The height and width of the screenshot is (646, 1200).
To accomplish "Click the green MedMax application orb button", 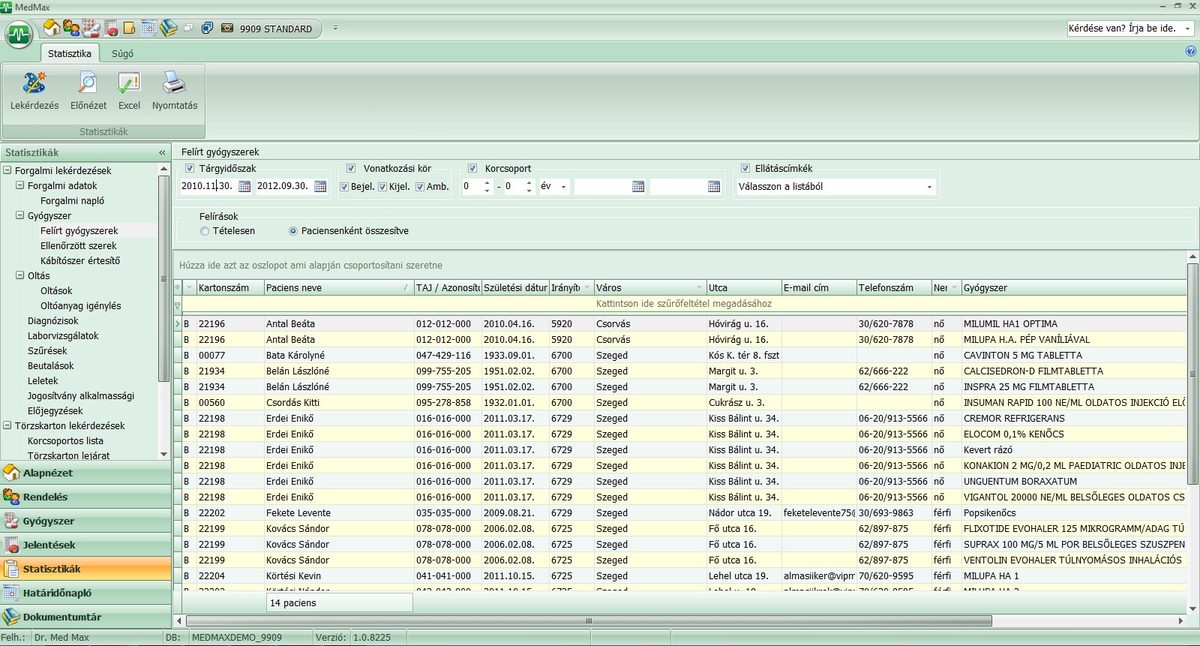I will coord(19,35).
